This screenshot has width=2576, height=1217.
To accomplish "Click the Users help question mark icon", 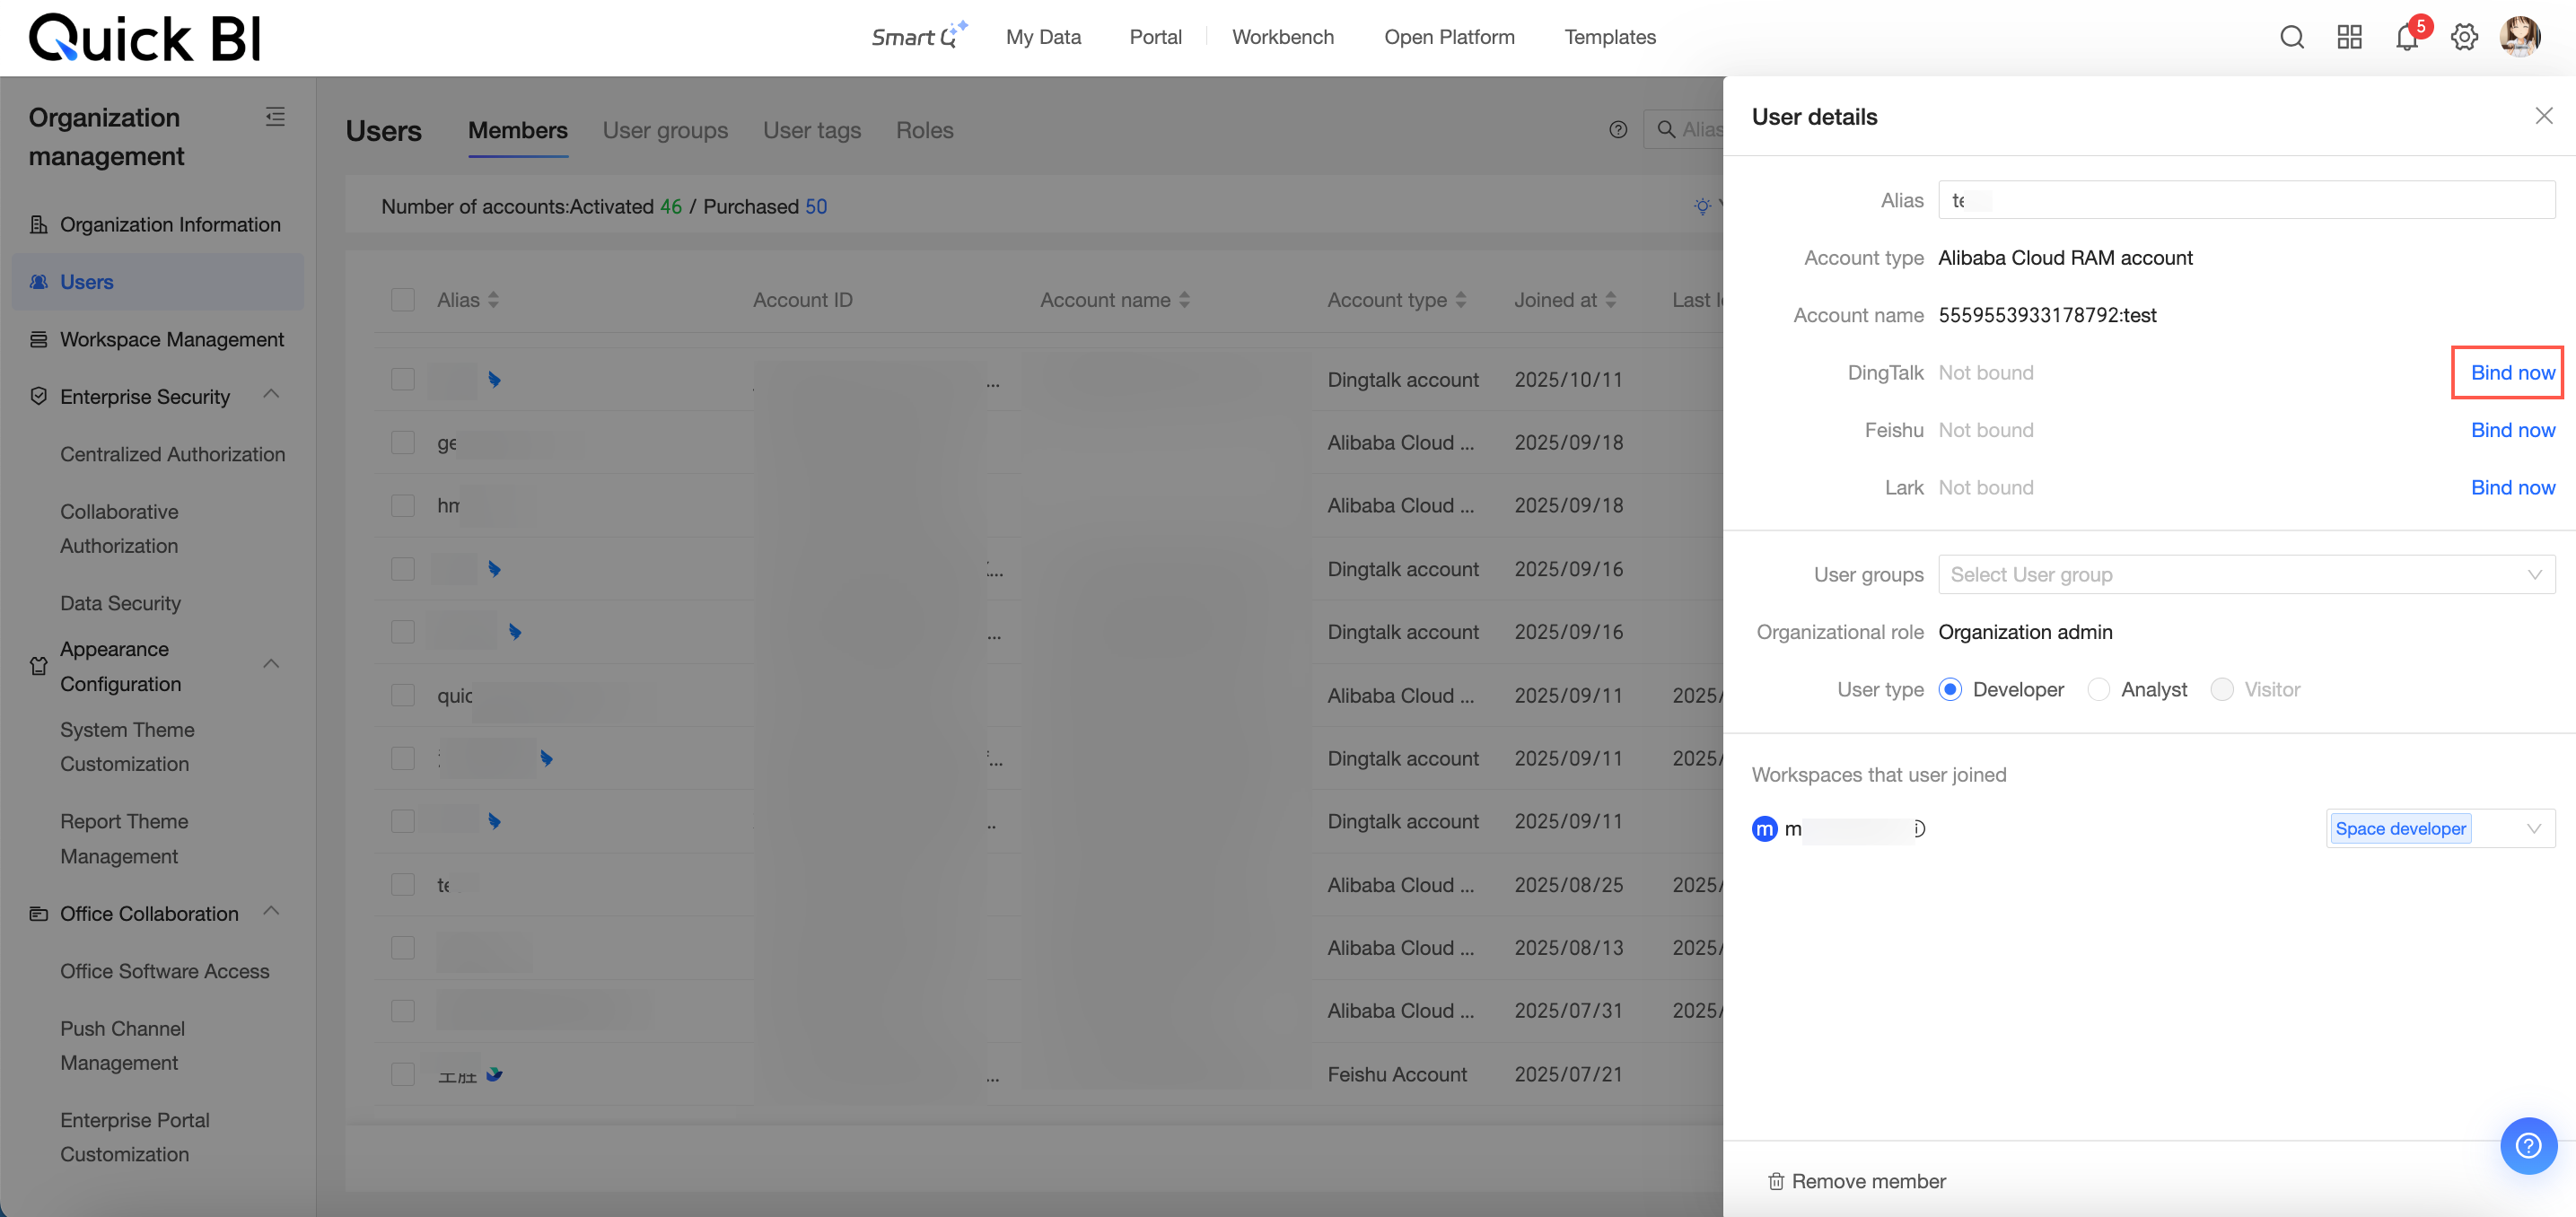I will pos(1617,130).
